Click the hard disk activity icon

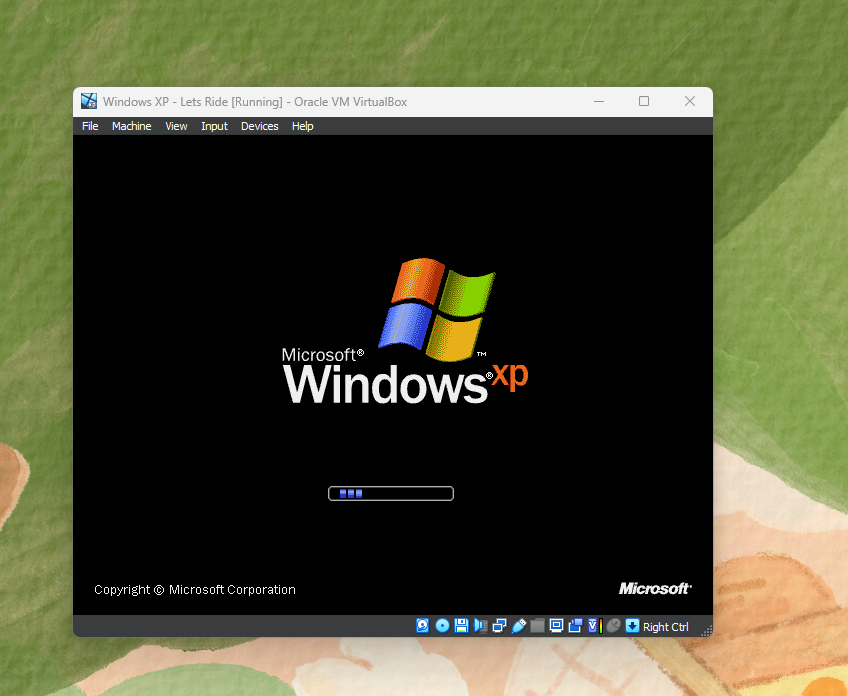pos(422,626)
